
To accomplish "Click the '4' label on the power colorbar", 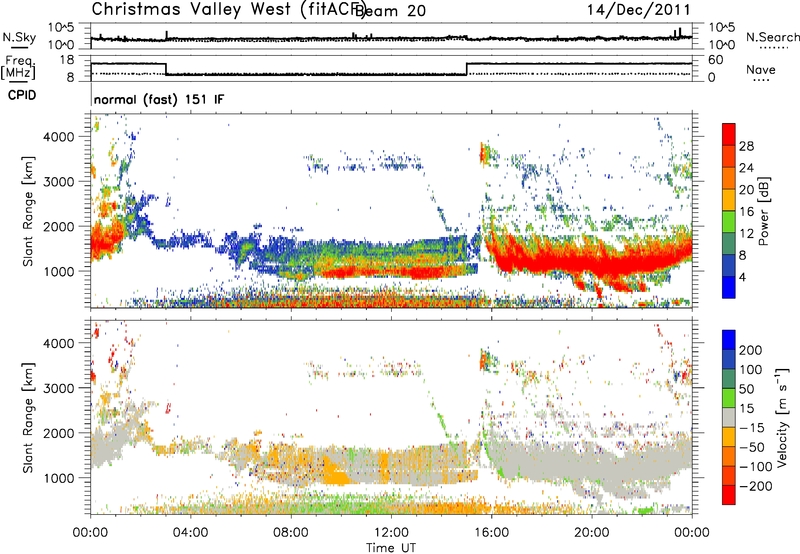I will pyautogui.click(x=742, y=278).
